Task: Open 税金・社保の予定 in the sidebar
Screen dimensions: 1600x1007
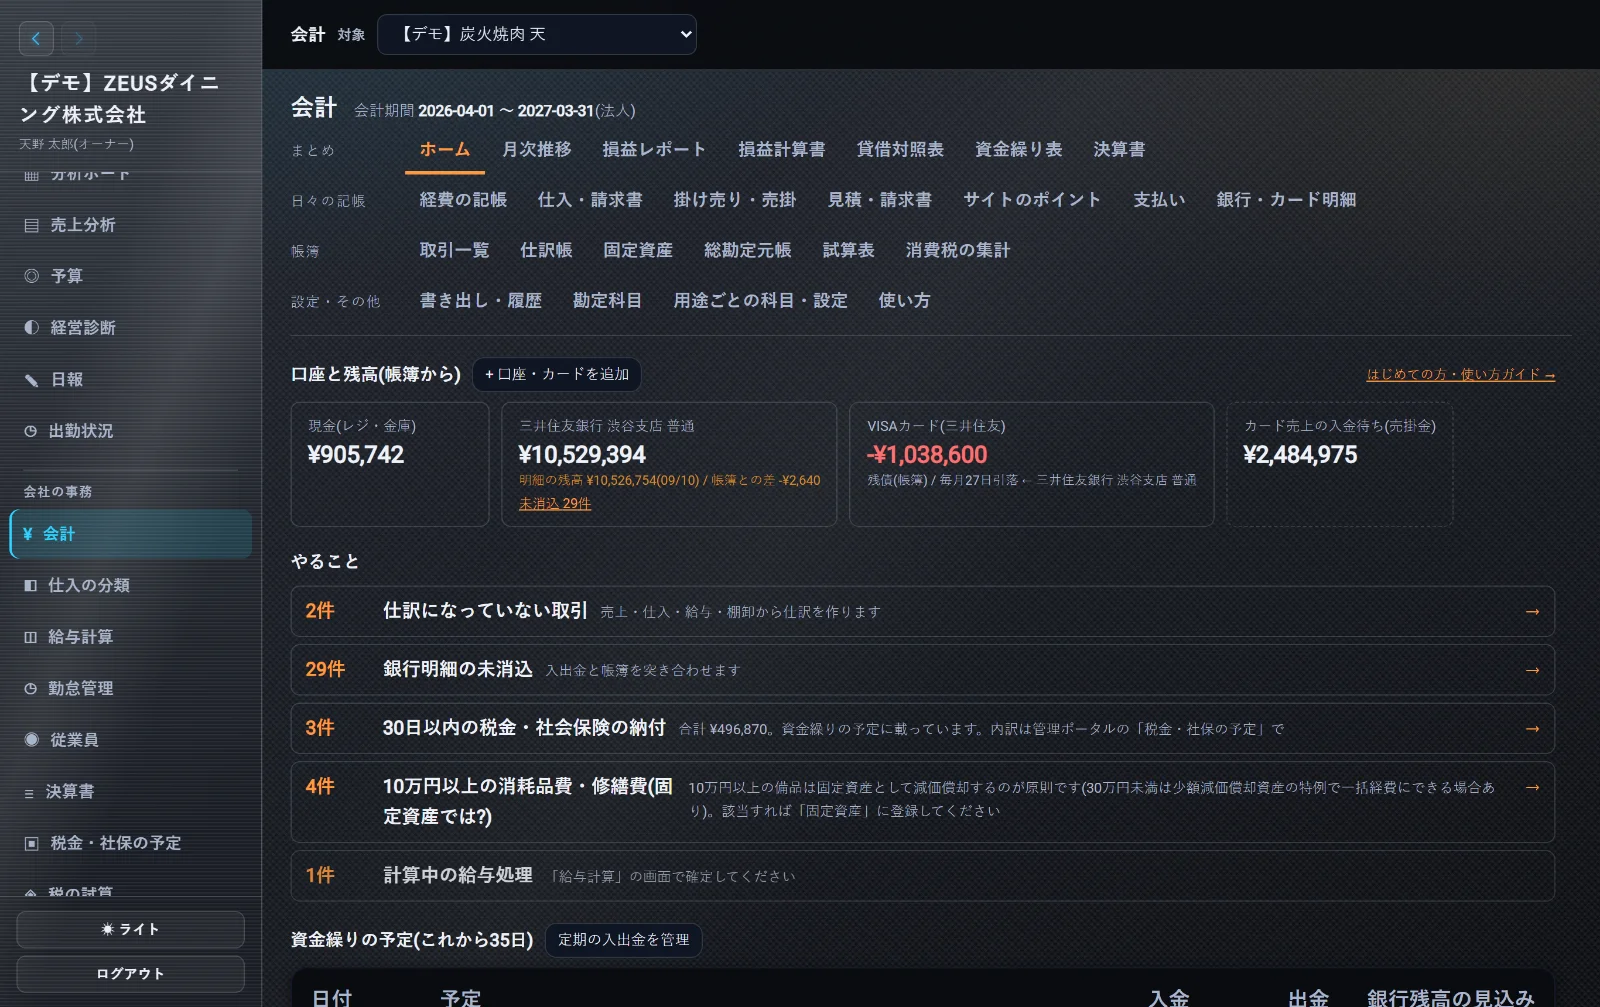Action: (130, 843)
